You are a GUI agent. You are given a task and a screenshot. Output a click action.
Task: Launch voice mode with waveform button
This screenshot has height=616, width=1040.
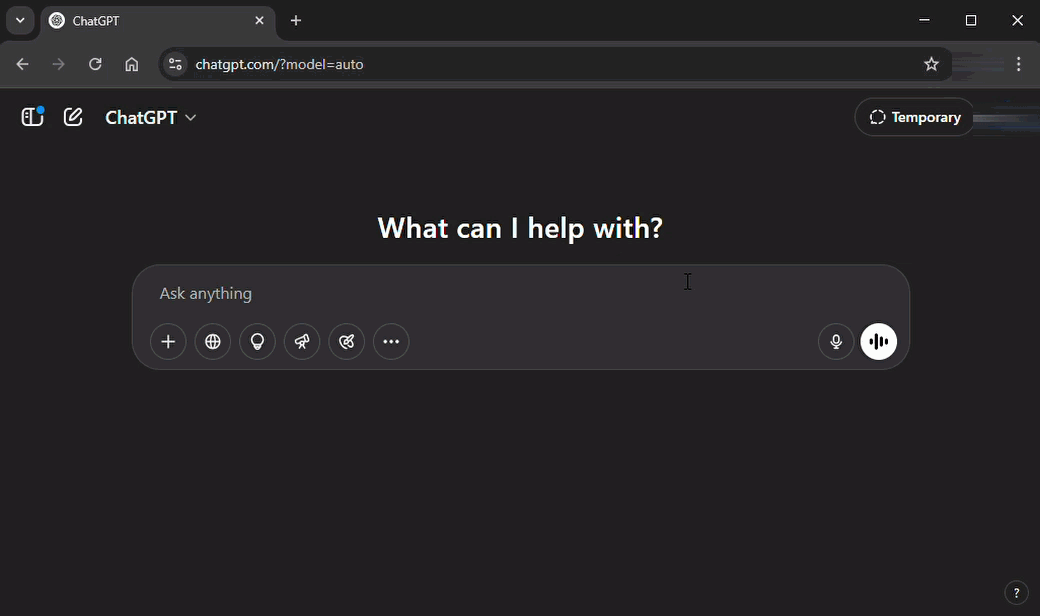(879, 341)
